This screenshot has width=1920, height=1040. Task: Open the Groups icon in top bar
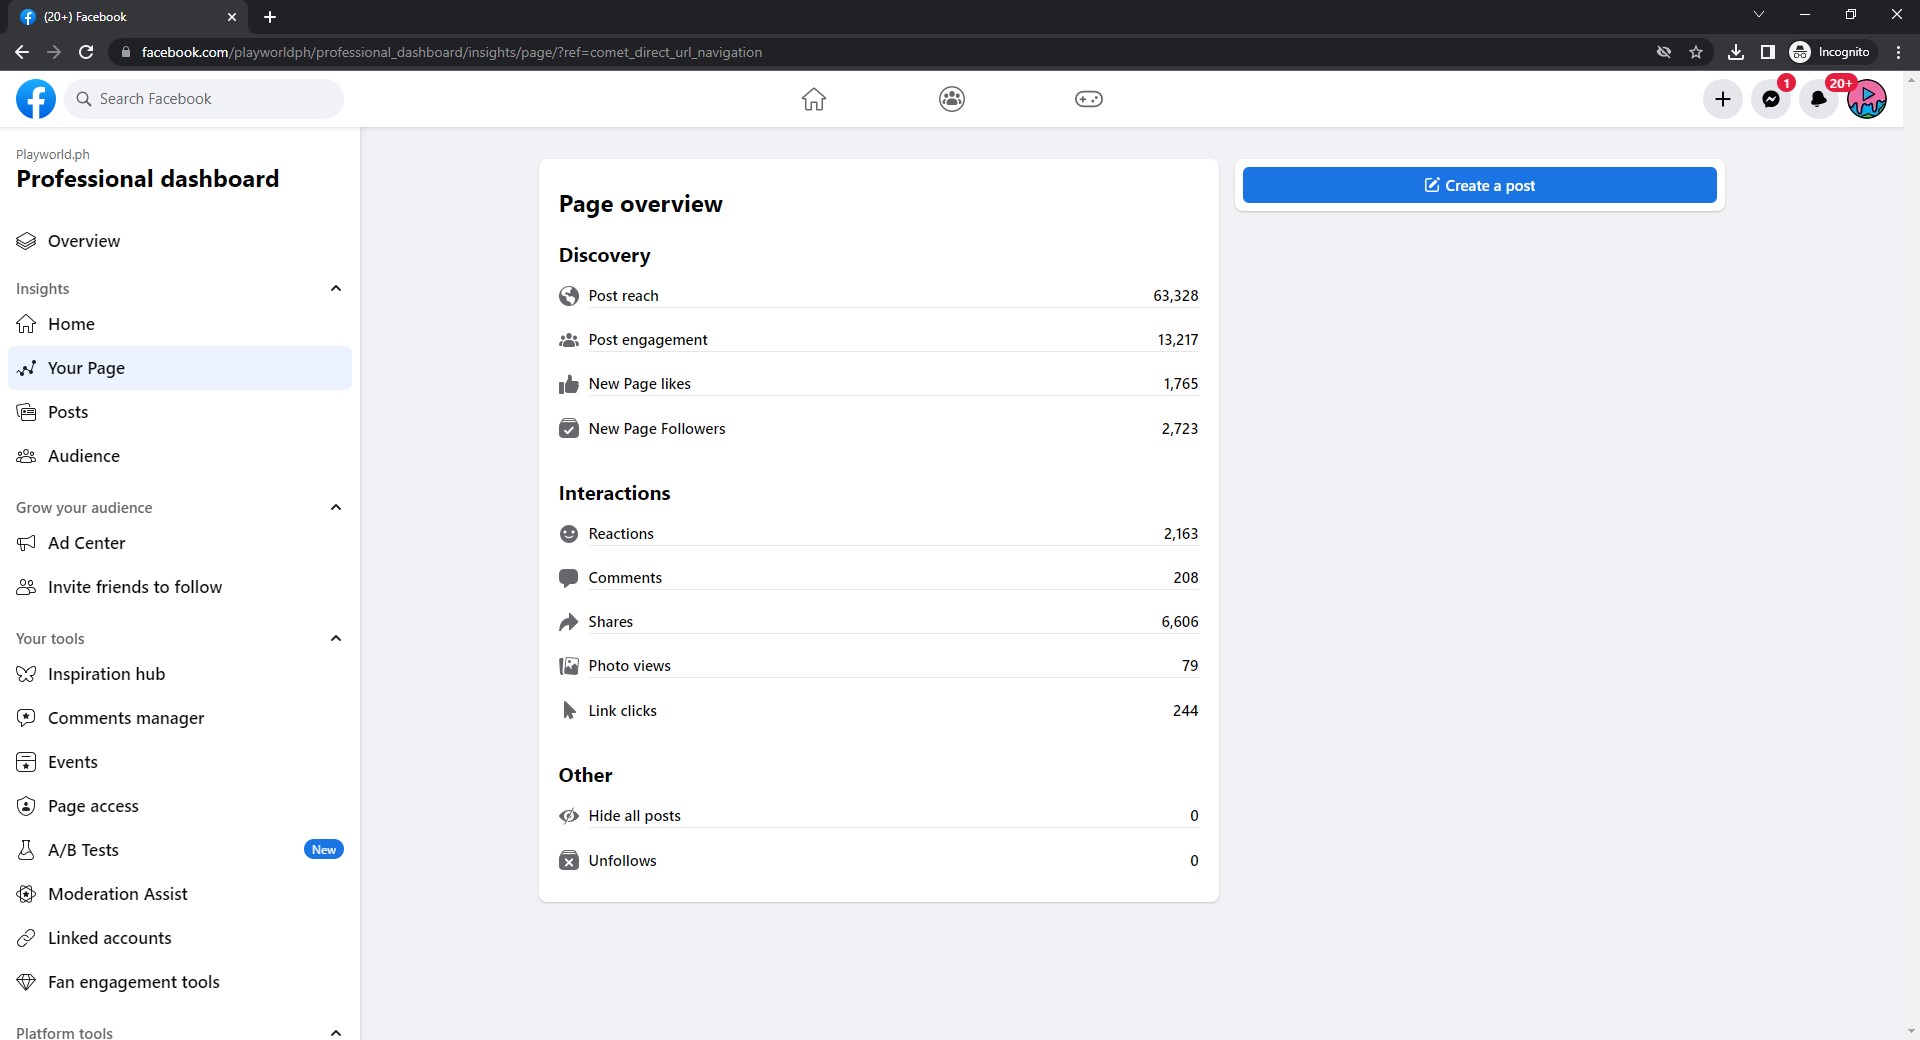point(952,99)
